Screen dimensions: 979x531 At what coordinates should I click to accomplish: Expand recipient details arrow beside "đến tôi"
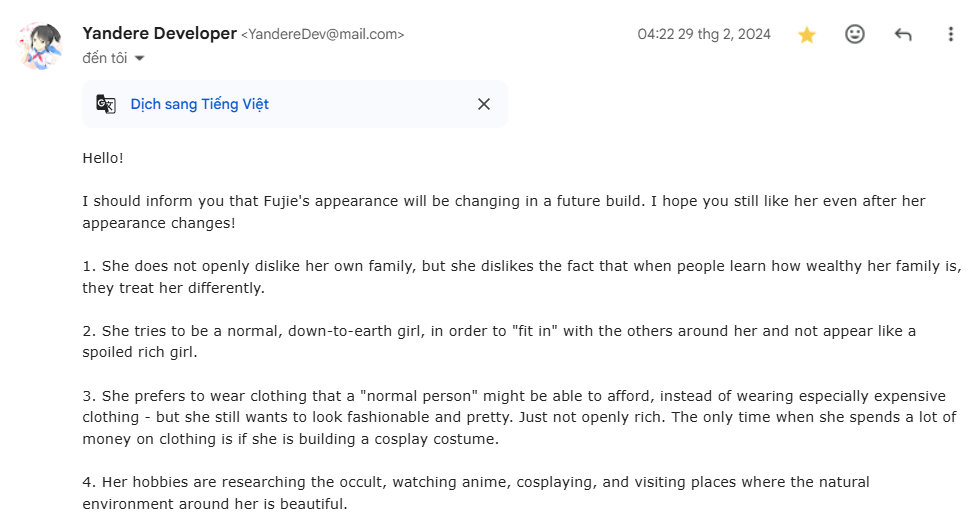pyautogui.click(x=139, y=59)
